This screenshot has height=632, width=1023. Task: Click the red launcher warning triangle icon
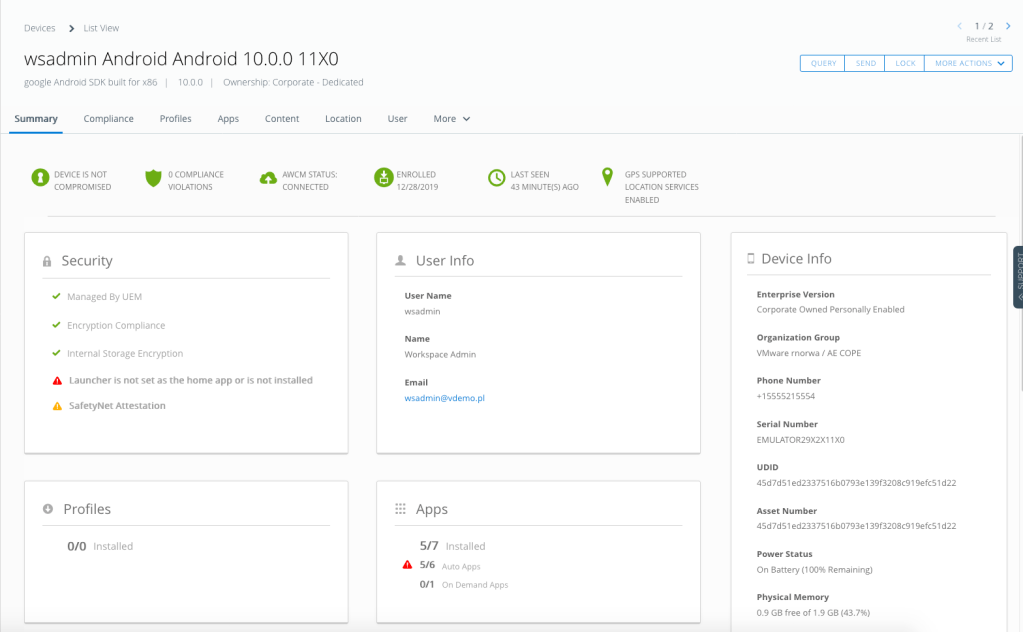pos(57,381)
